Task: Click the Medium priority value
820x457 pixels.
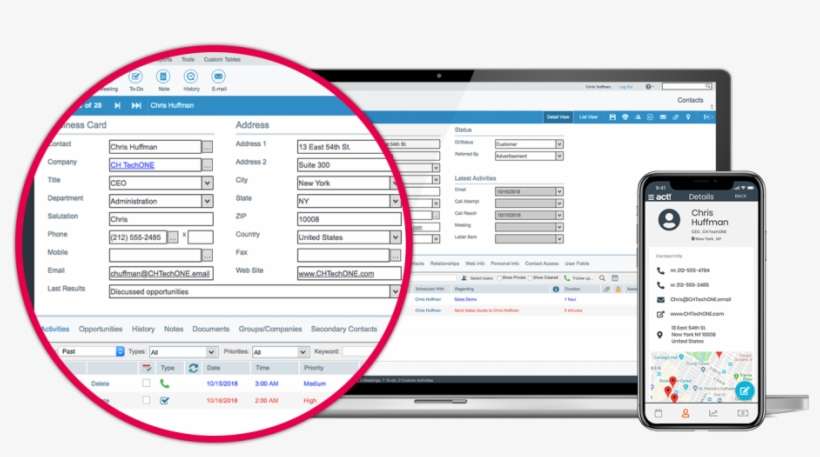Action: 315,384
